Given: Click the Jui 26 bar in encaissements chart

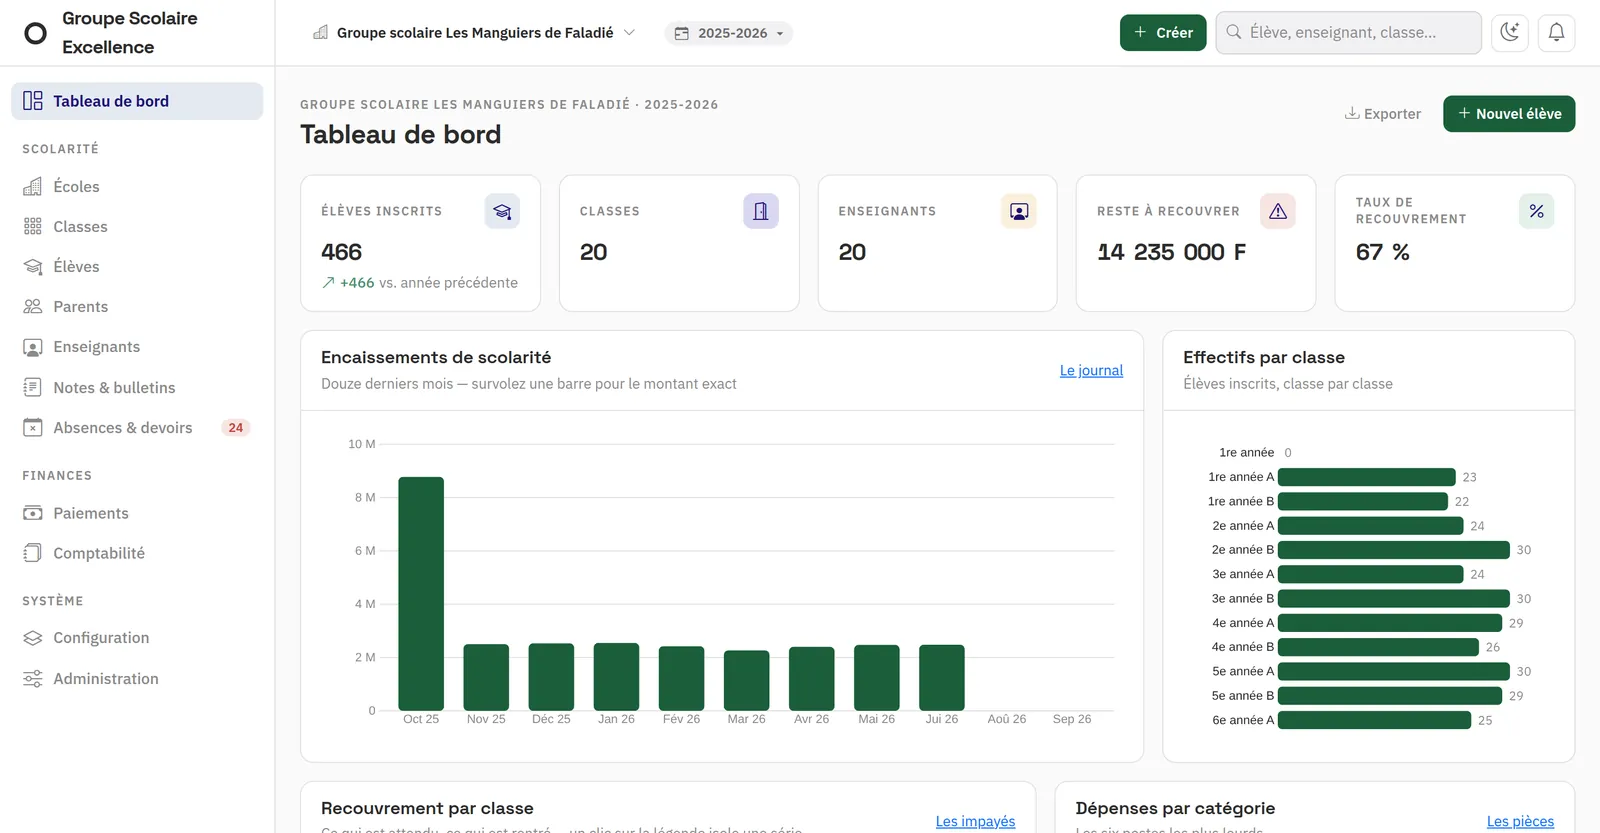Looking at the screenshot, I should [942, 678].
